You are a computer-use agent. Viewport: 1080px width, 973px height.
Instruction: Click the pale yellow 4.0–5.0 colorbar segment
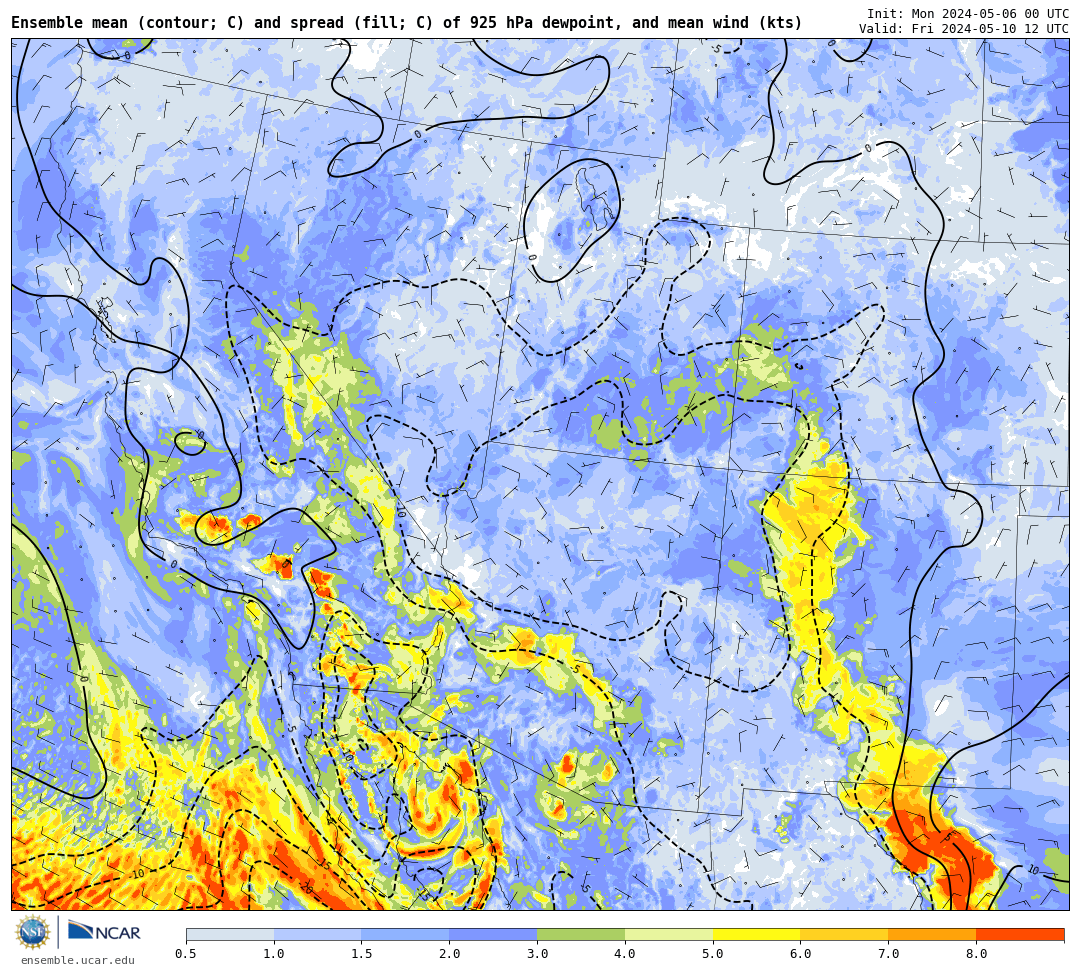(x=669, y=934)
